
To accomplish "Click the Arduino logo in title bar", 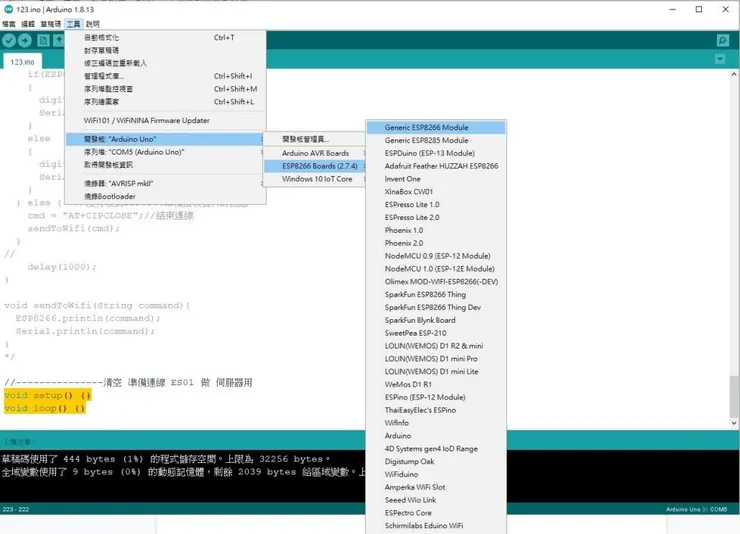I will (x=8, y=9).
